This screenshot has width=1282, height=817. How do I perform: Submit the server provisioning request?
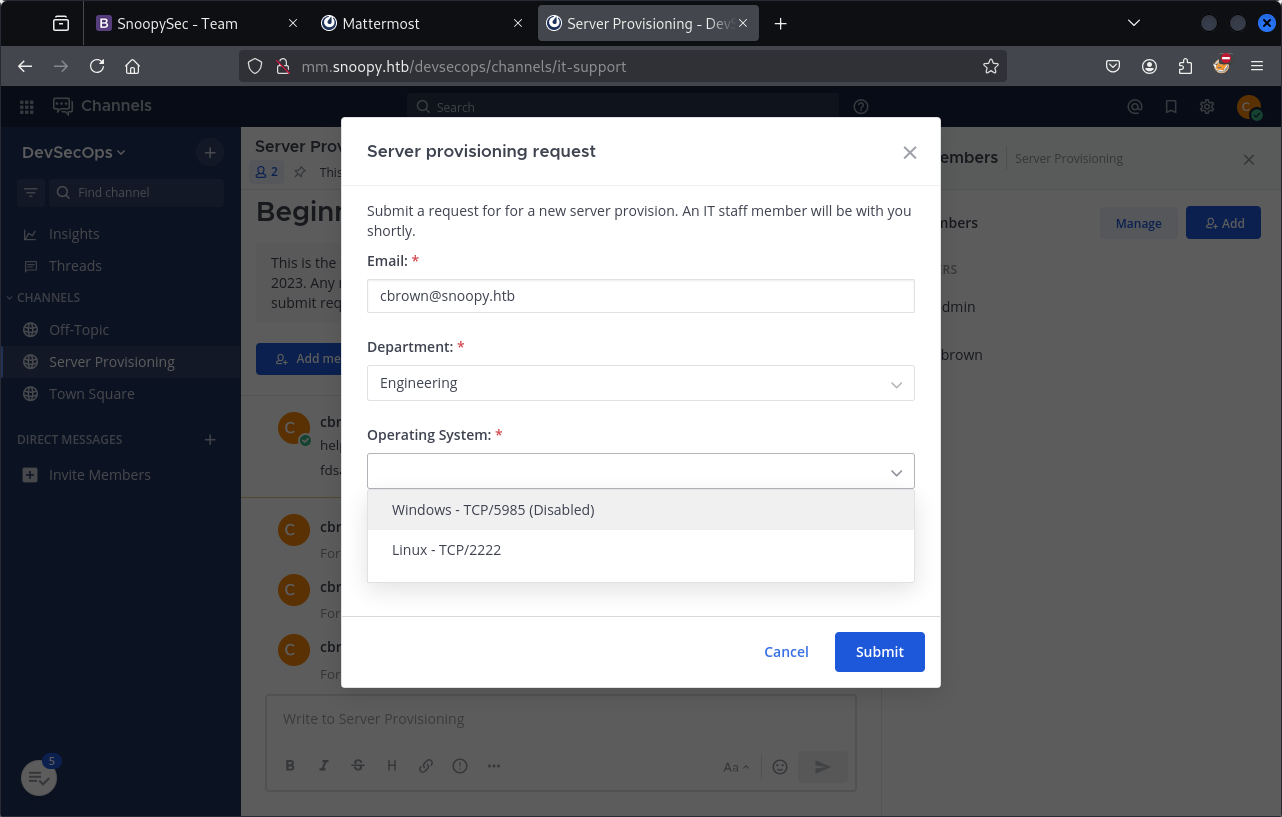[x=879, y=652]
